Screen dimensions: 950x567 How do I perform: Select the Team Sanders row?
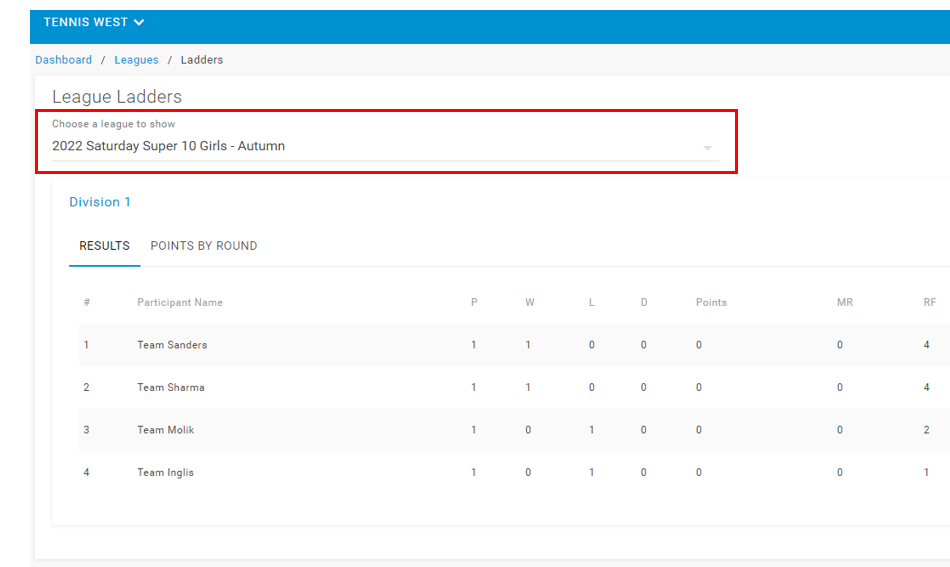(x=514, y=345)
